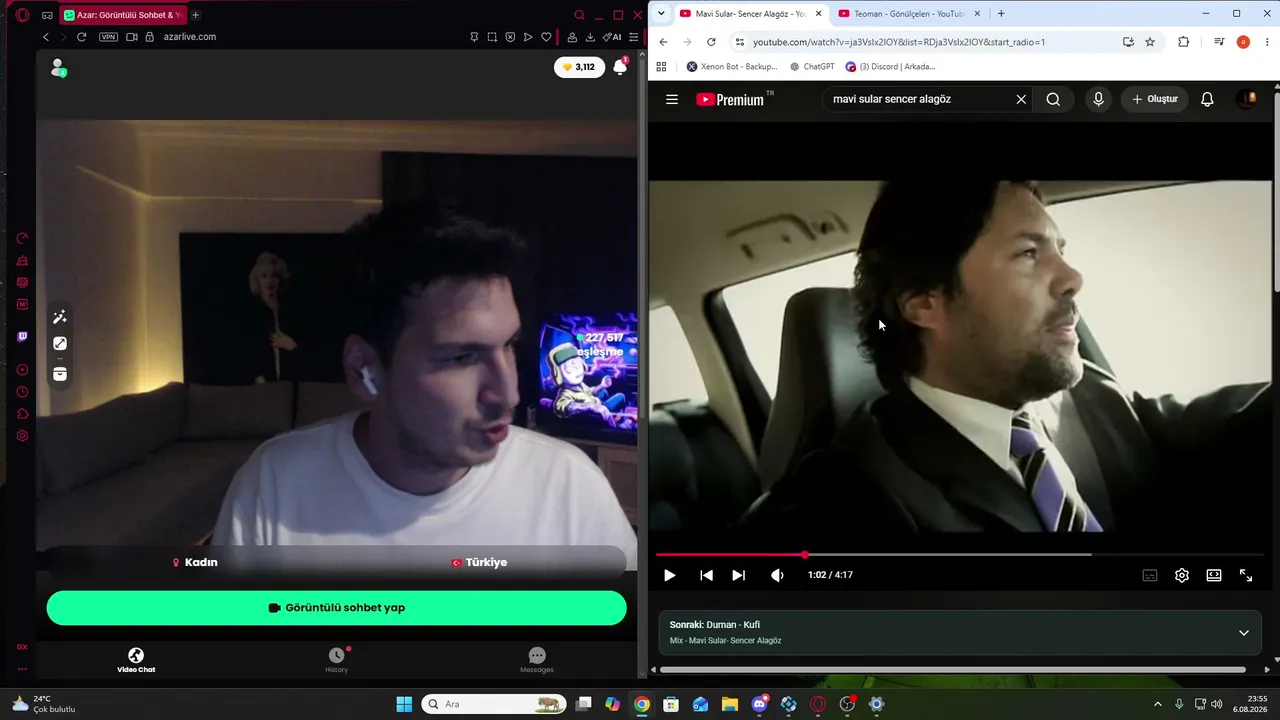Switch to the Azar Messages tab

point(537,660)
